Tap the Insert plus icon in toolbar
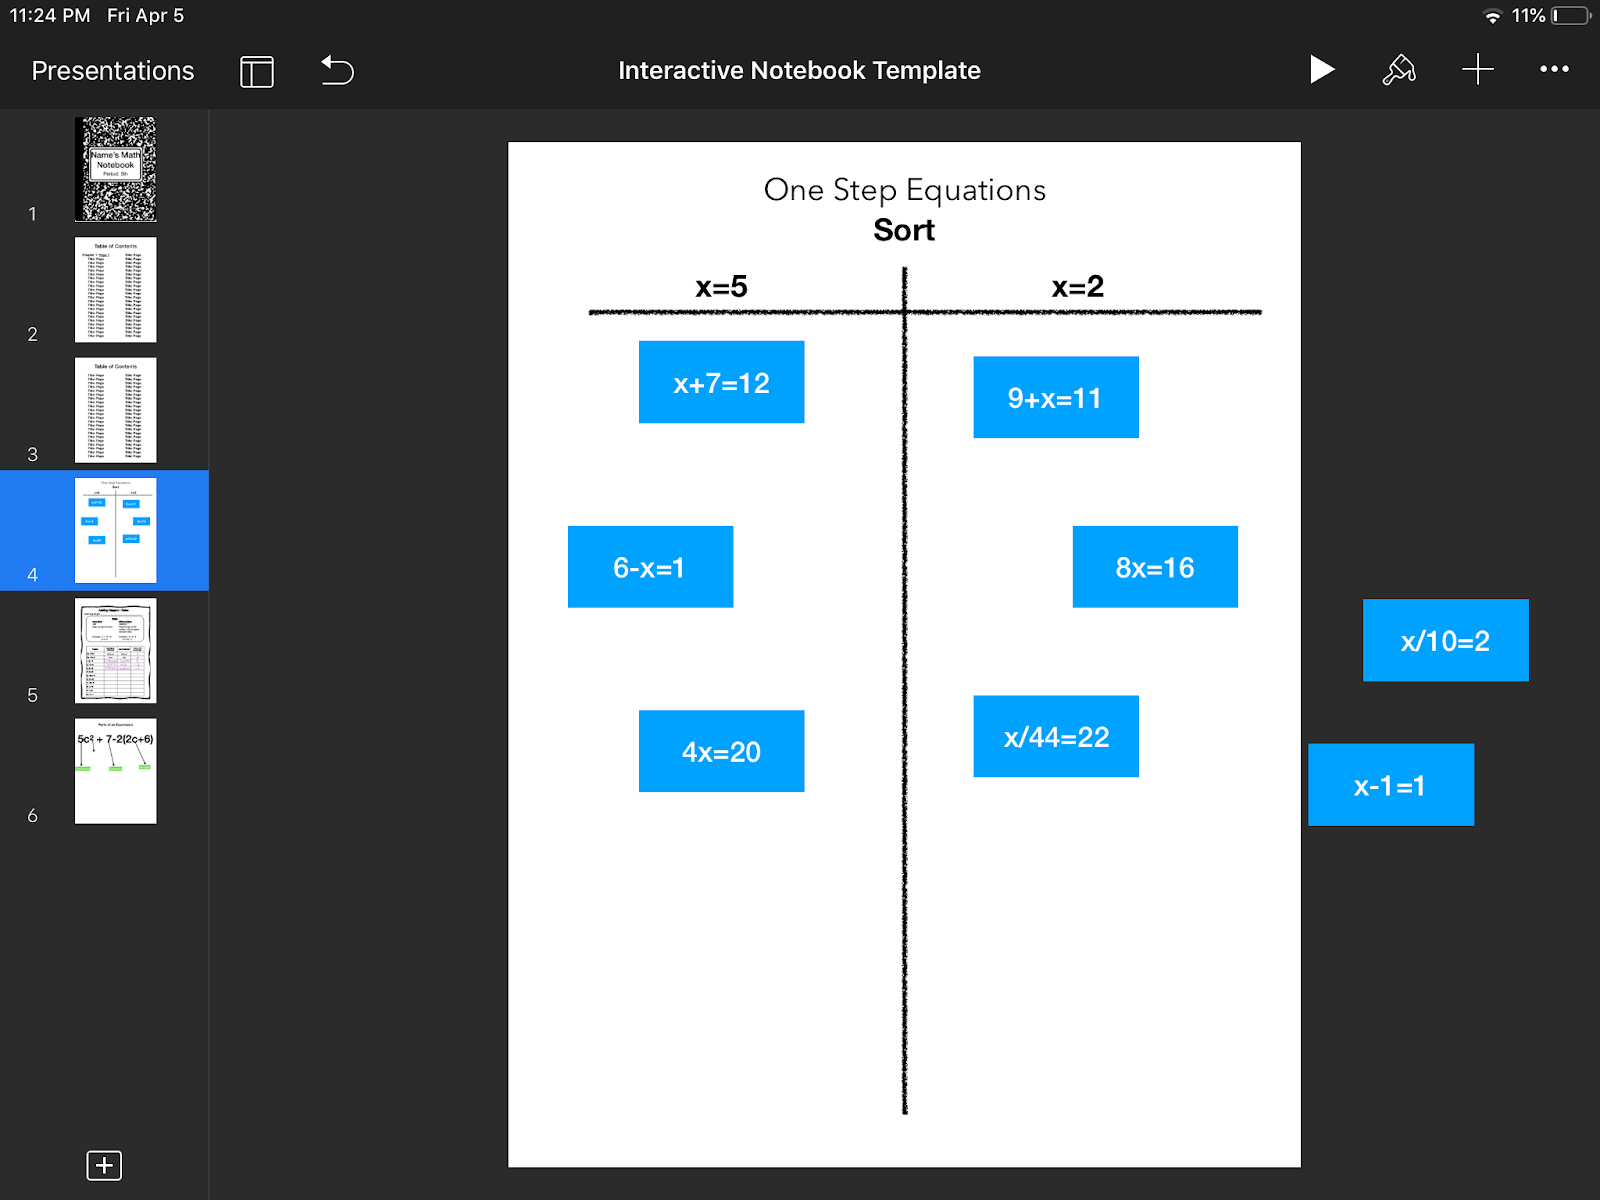The width and height of the screenshot is (1600, 1200). 1478,69
